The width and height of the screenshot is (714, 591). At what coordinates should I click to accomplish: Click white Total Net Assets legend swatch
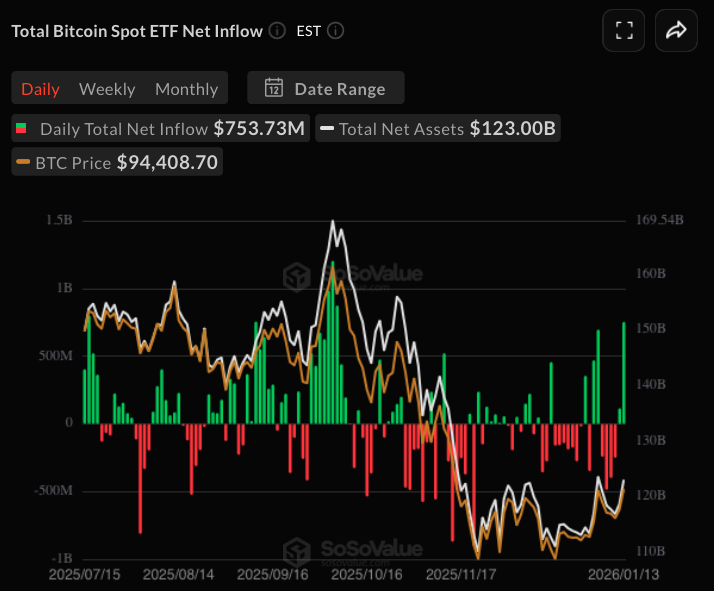click(327, 128)
